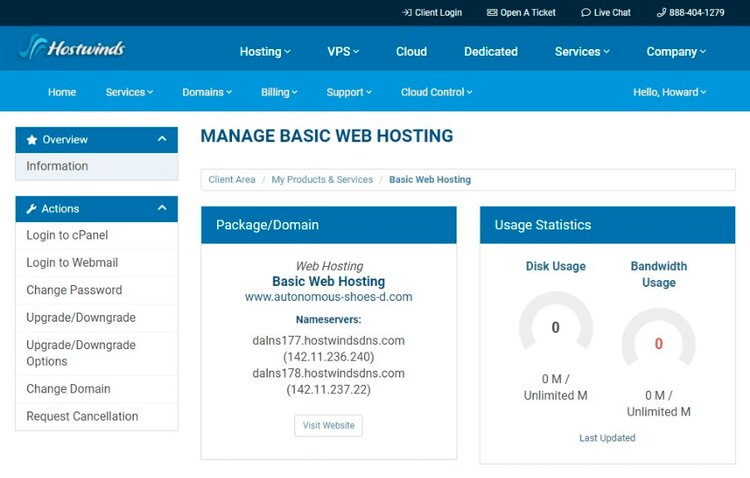Click the Last Updated text

pos(607,438)
